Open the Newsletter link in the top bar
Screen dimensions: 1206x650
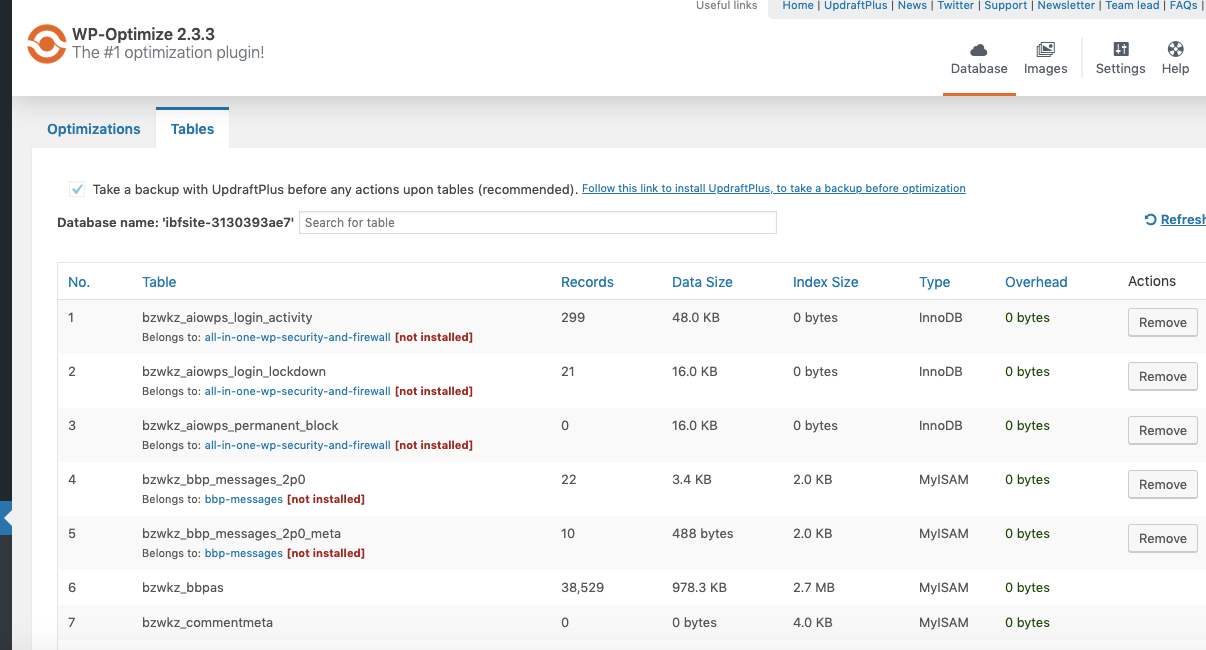tap(1065, 6)
